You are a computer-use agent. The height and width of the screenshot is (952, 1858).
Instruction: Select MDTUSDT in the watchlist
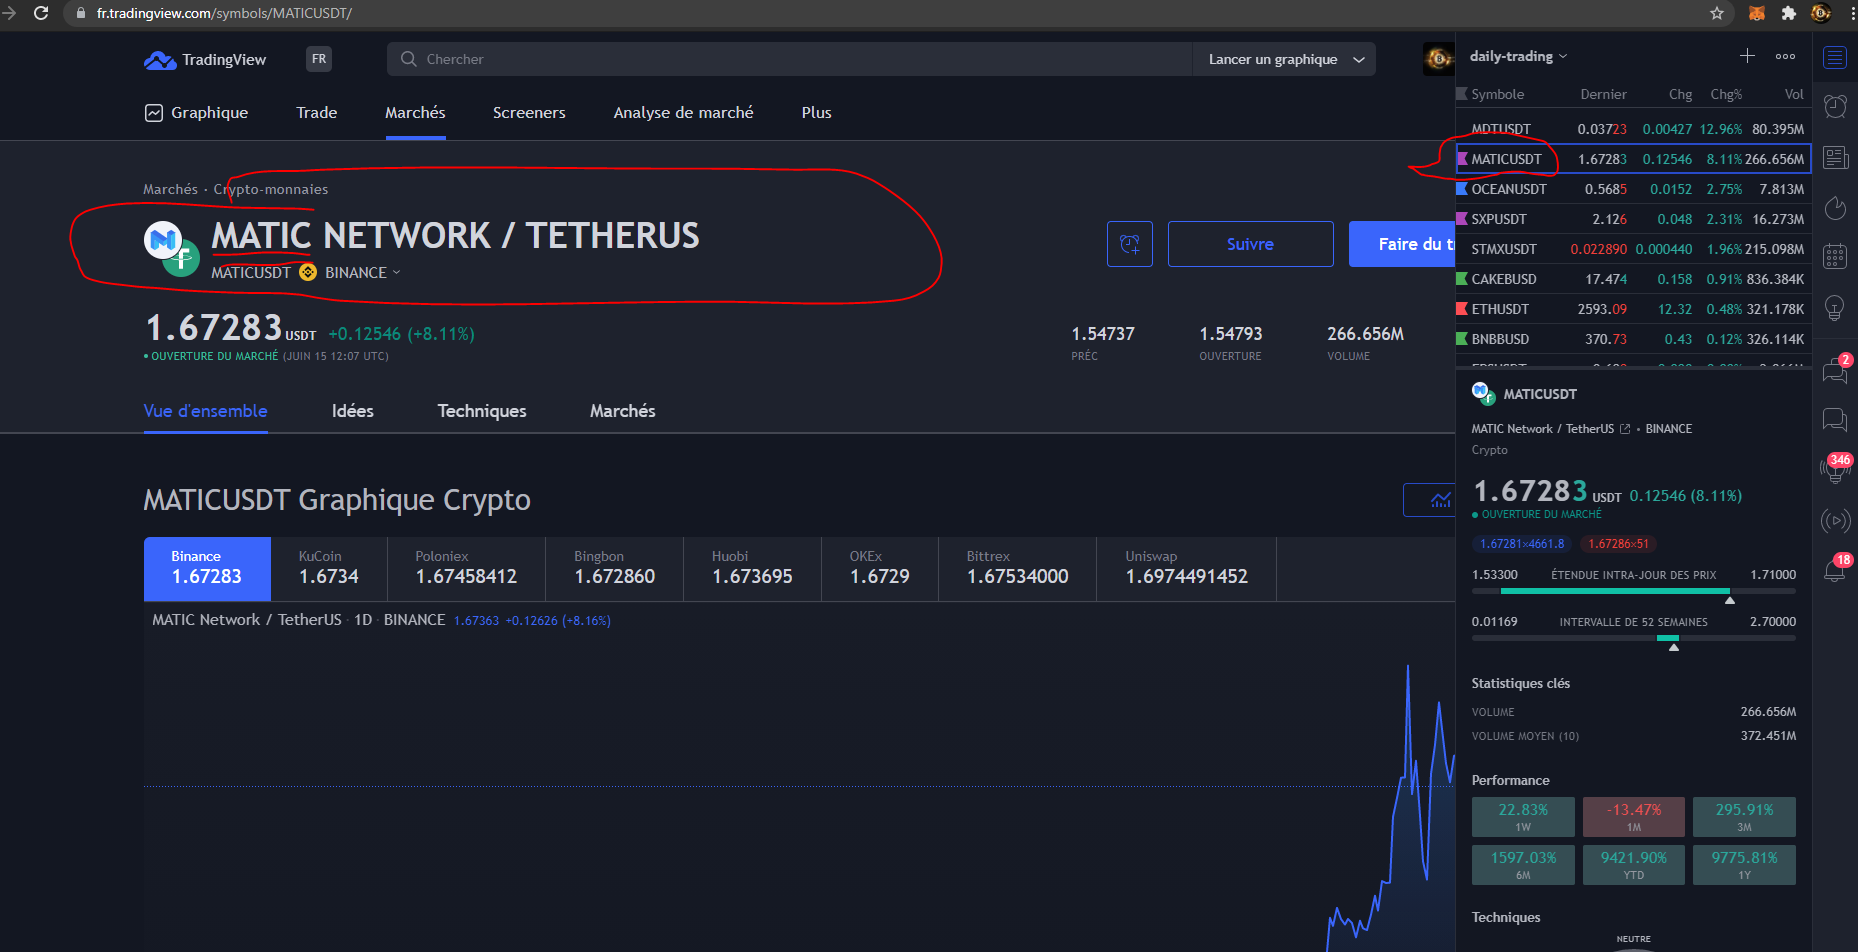point(1633,129)
